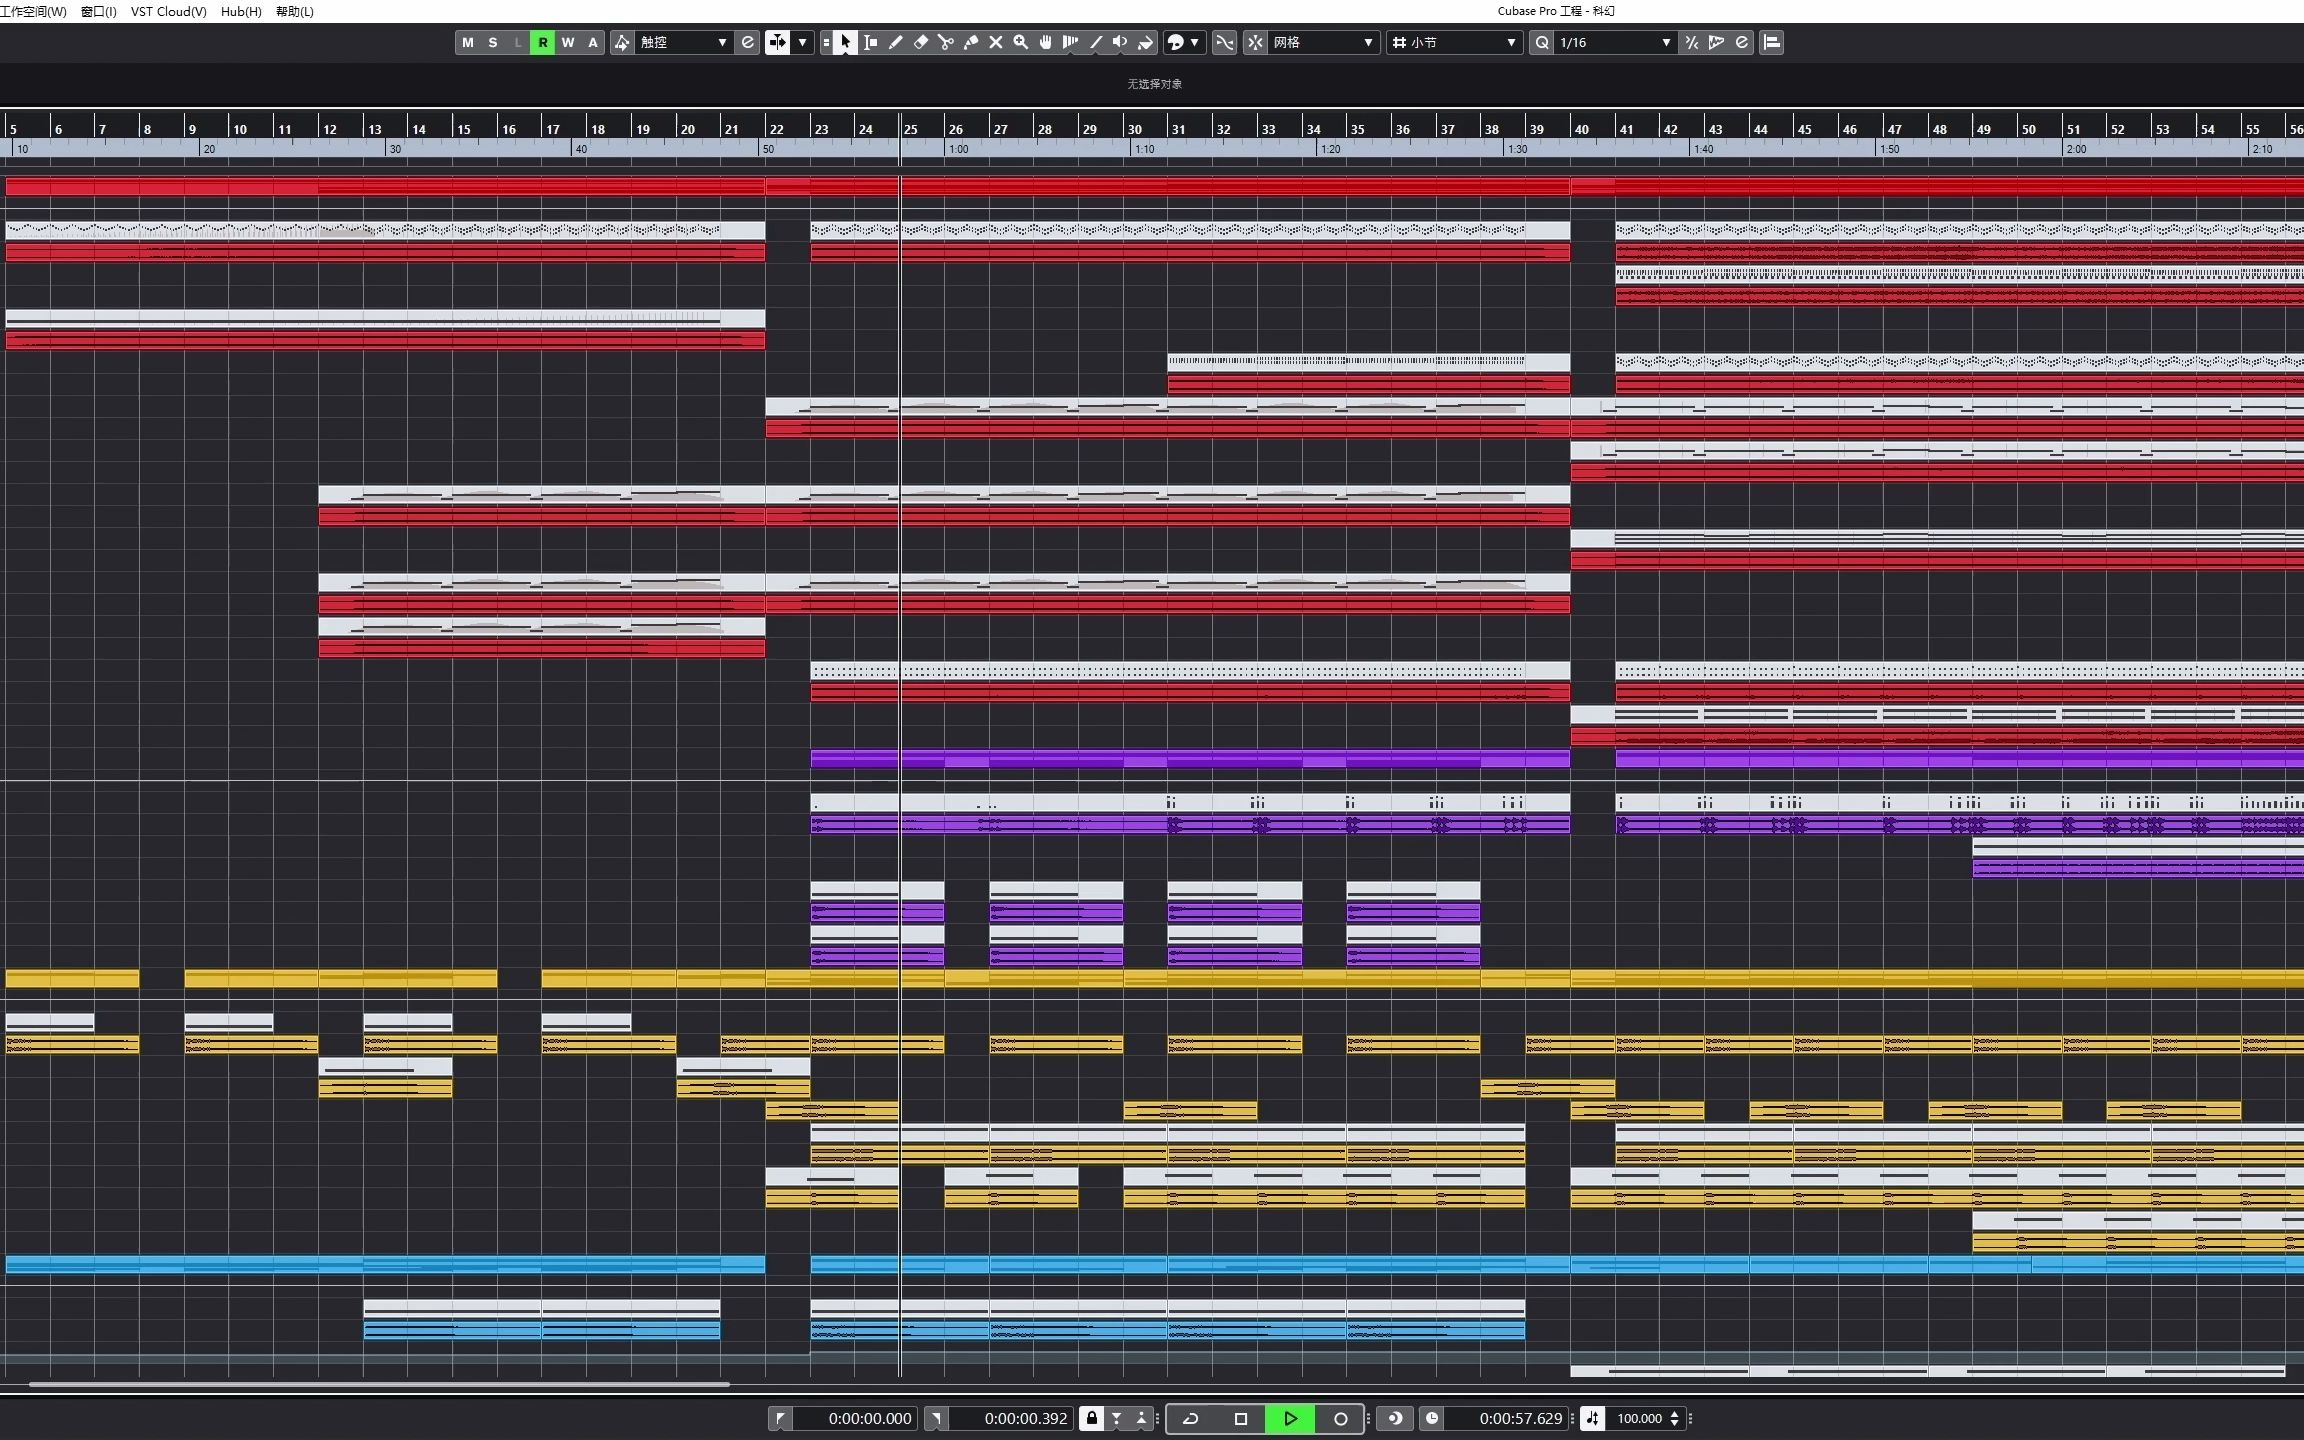
Task: Toggle Read automation (R) for all tracks
Action: pyautogui.click(x=543, y=42)
